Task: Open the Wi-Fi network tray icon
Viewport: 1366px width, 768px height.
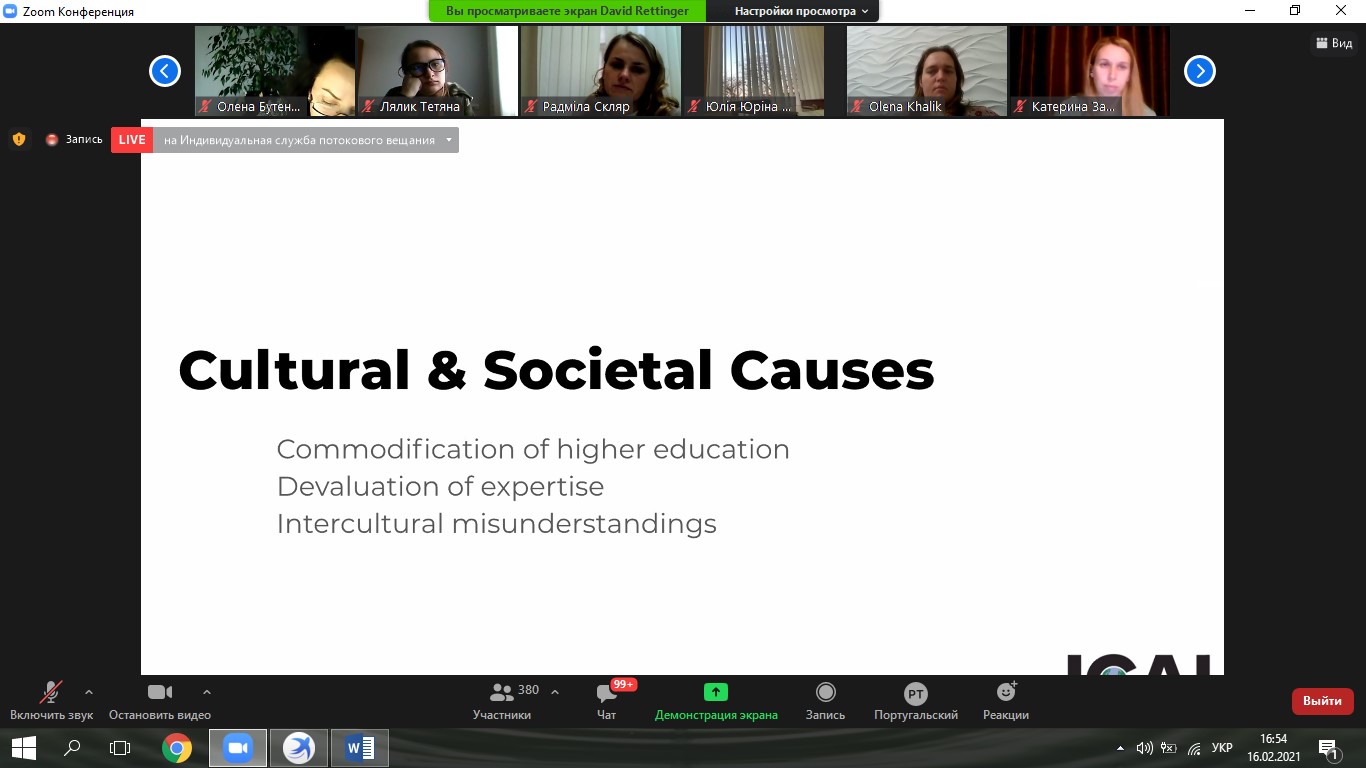Action: coord(1193,748)
